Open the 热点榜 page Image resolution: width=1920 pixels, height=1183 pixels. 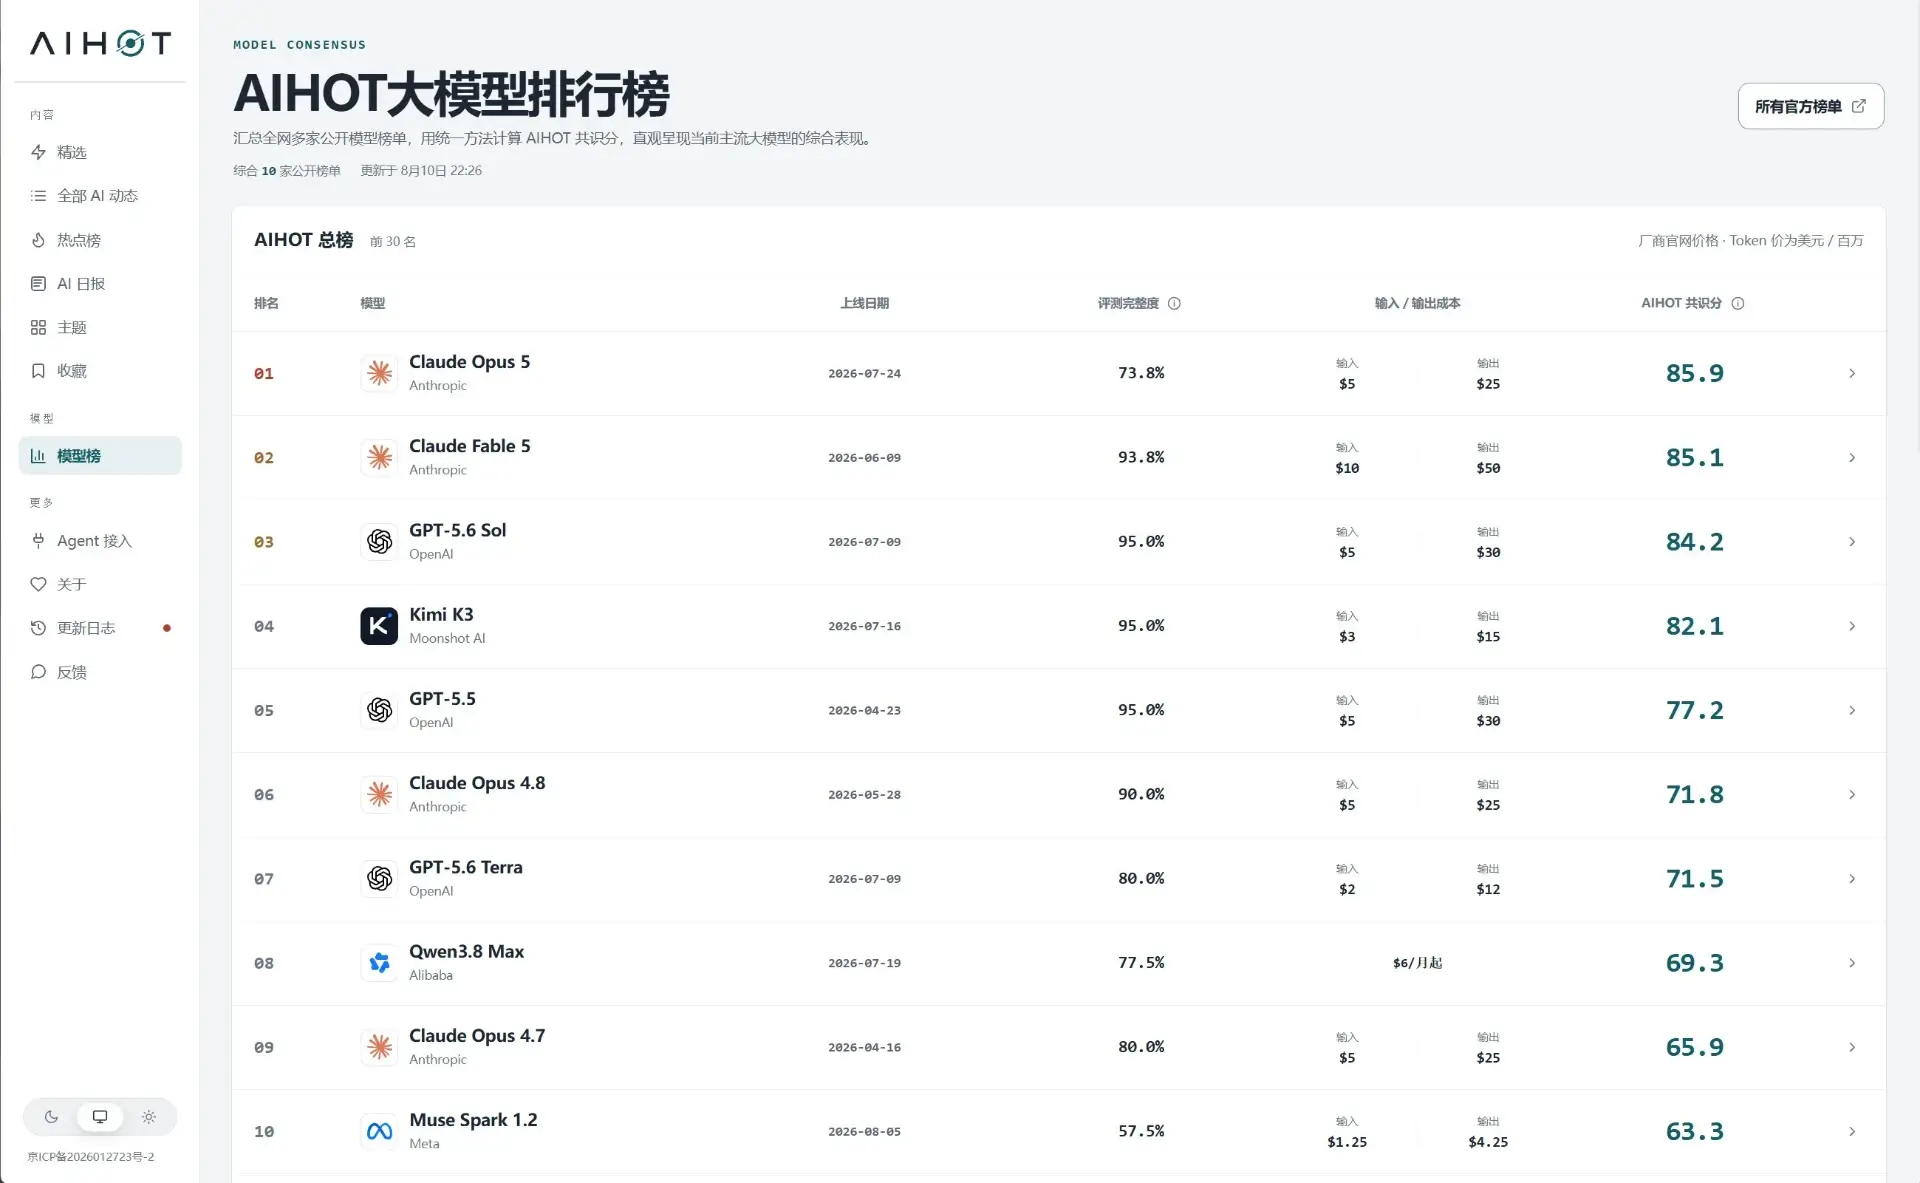pyautogui.click(x=100, y=240)
